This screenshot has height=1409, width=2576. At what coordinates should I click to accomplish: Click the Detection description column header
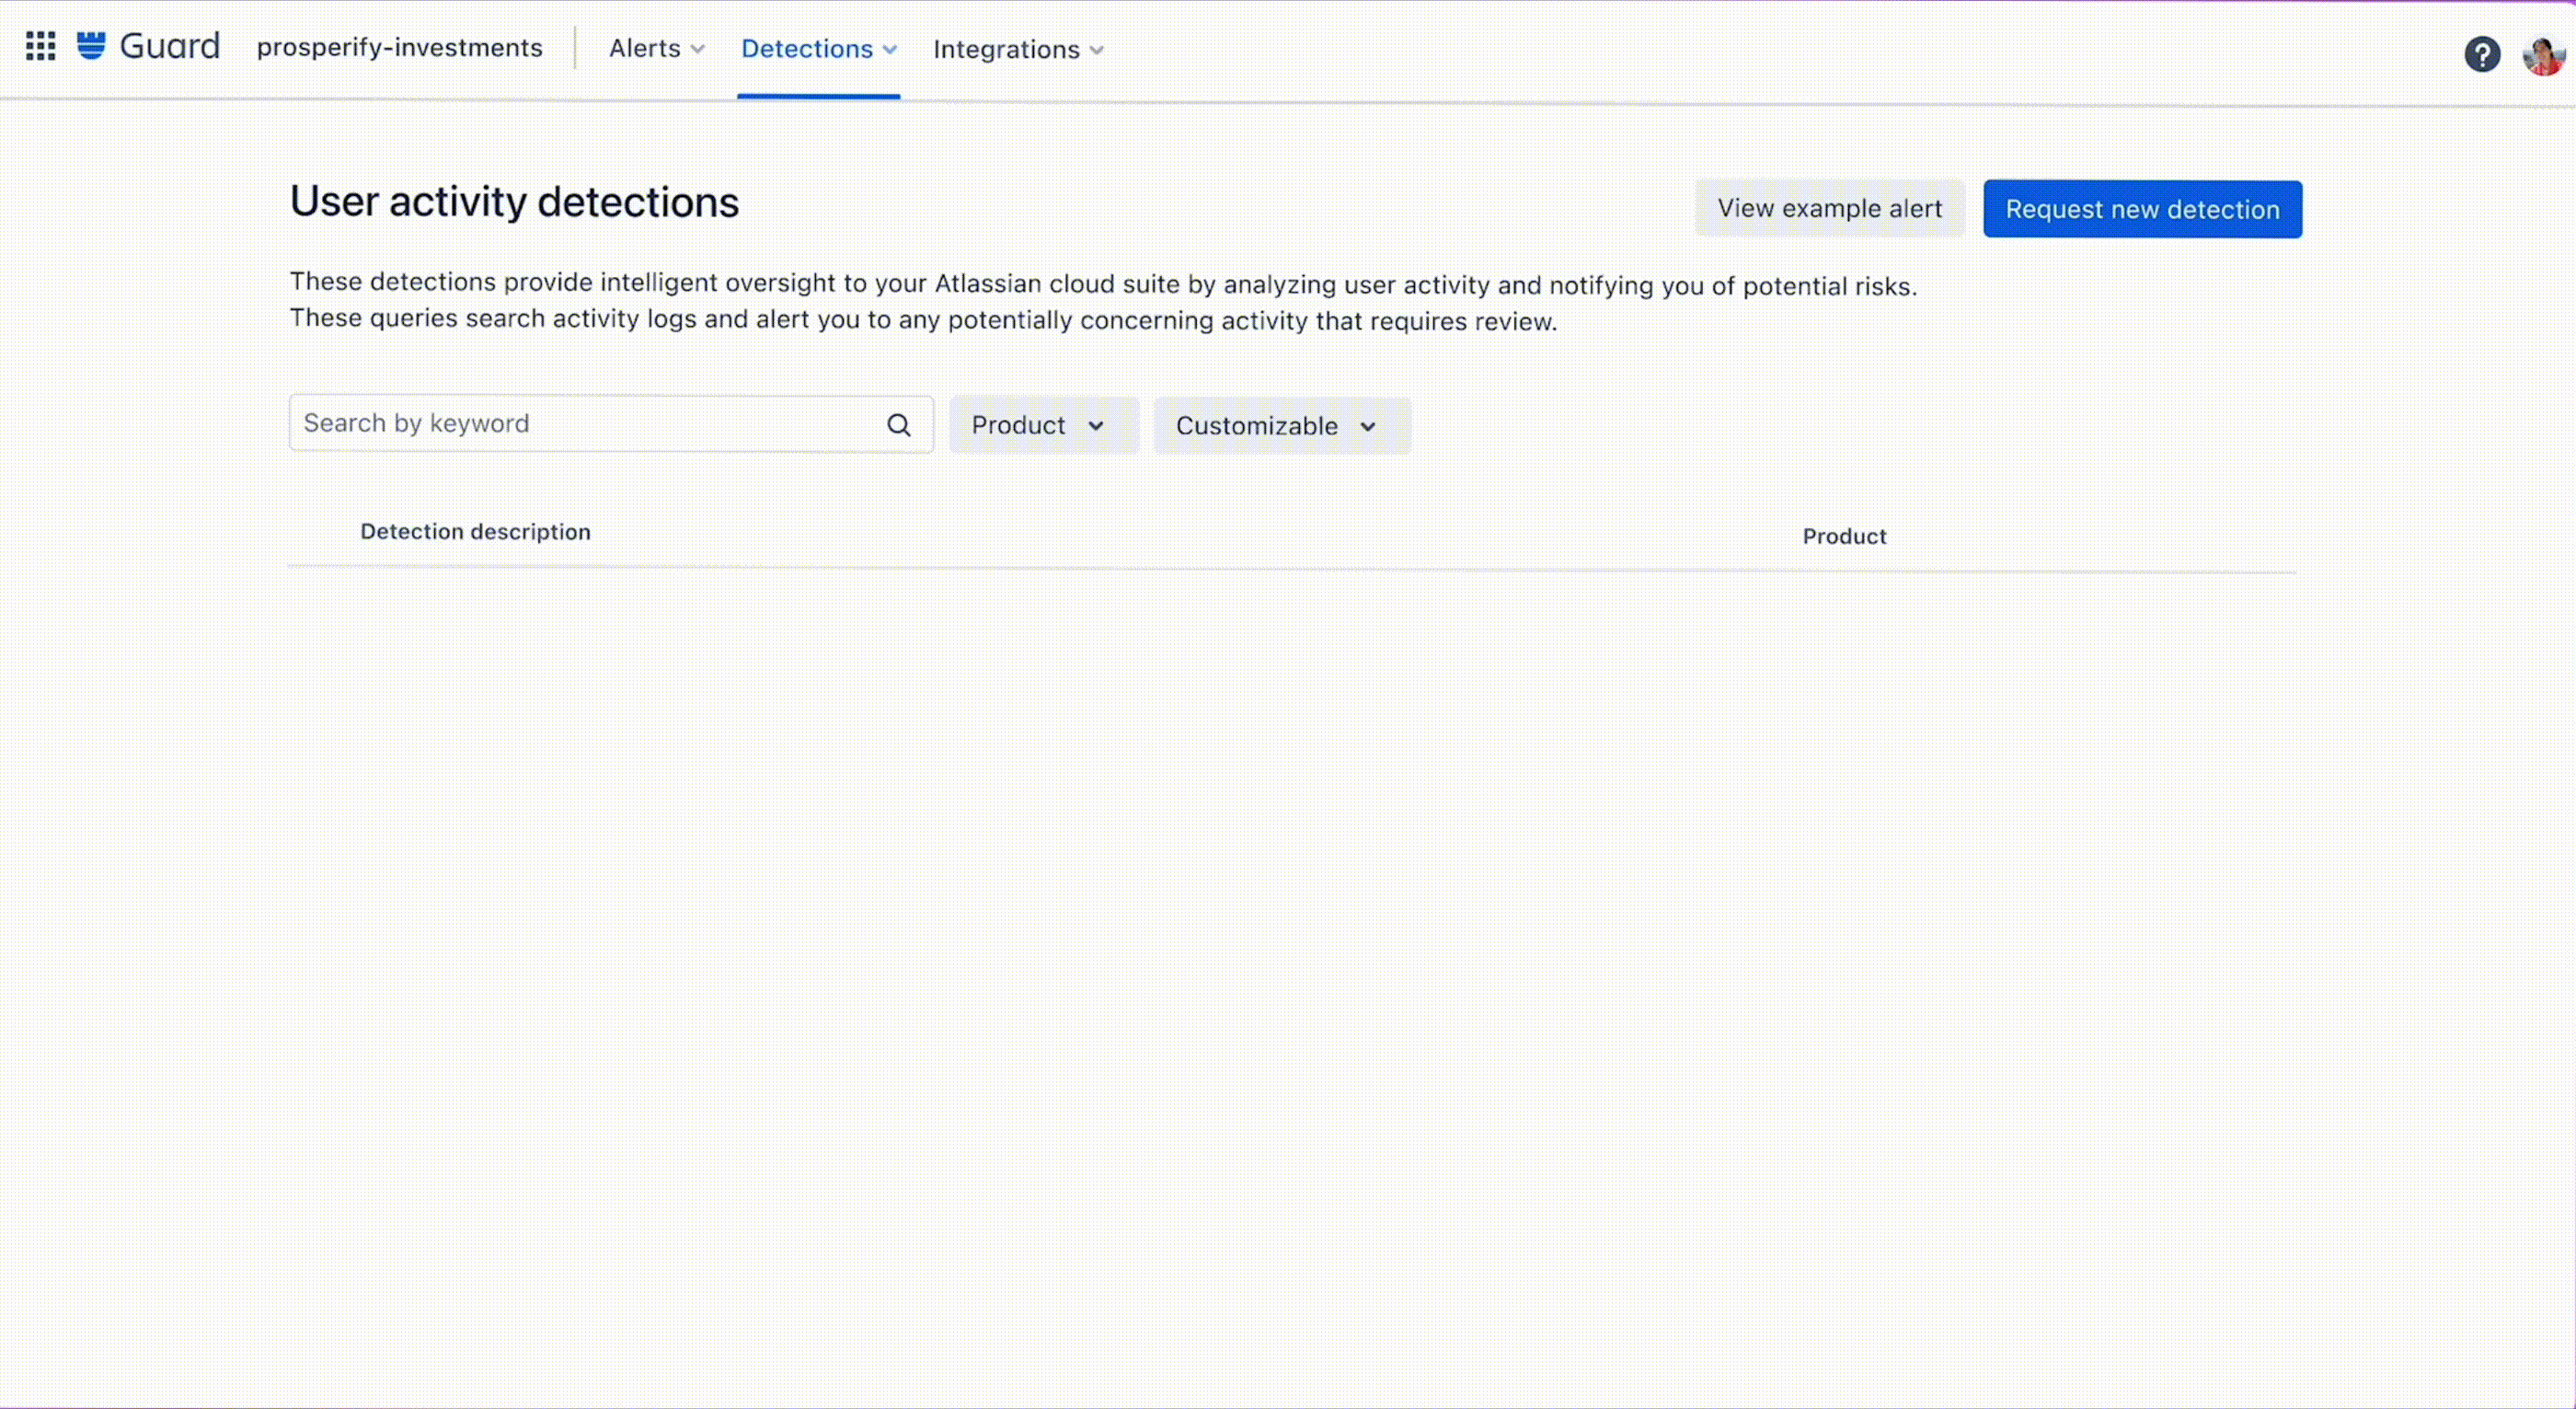click(475, 532)
